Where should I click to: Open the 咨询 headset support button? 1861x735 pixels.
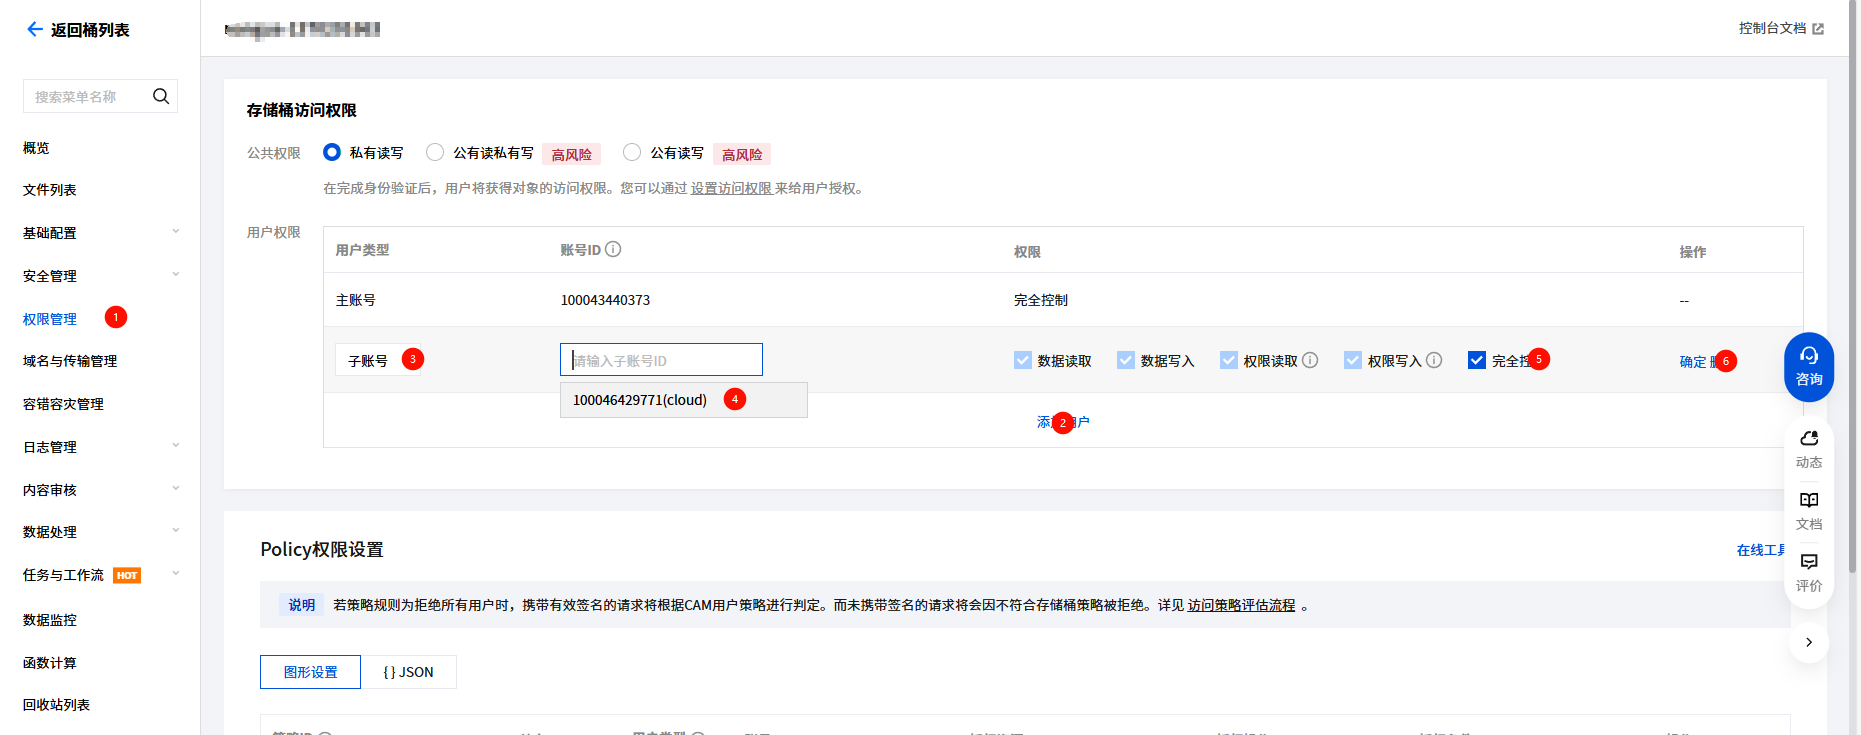[1808, 366]
